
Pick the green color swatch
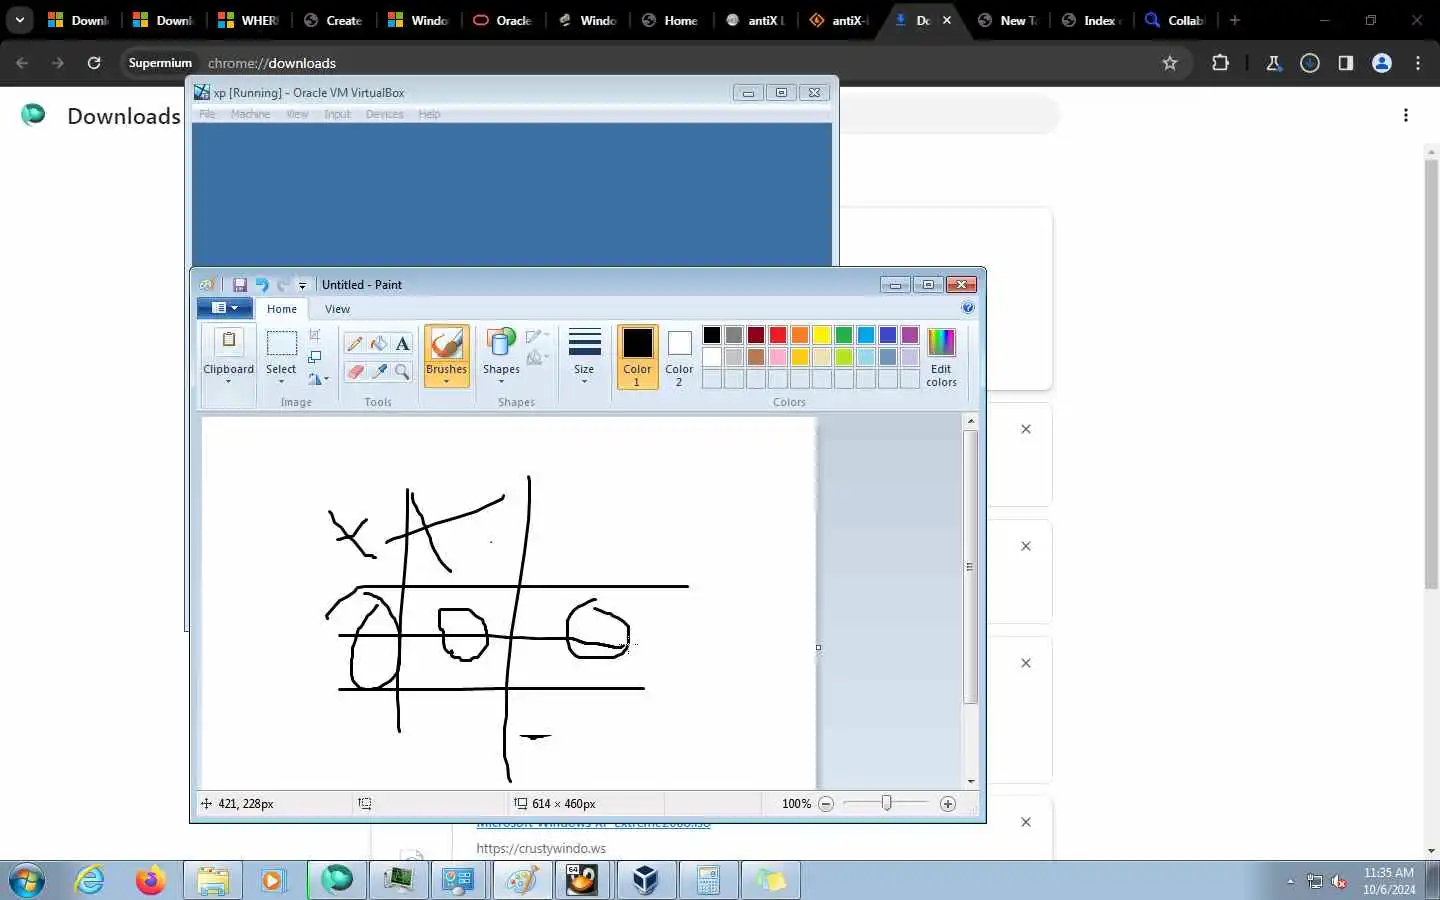click(844, 335)
